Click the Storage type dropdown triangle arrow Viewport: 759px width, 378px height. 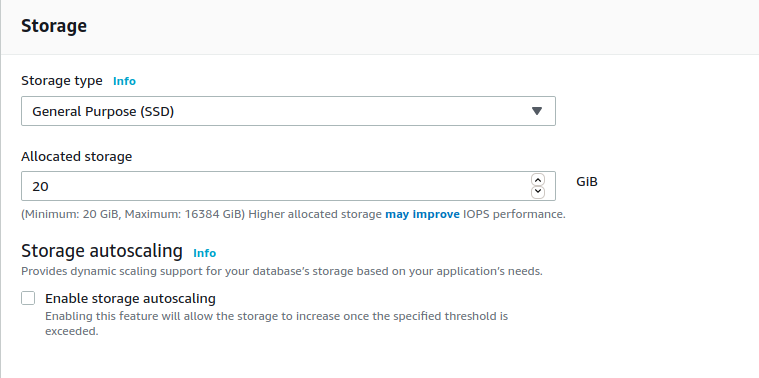click(x=536, y=111)
